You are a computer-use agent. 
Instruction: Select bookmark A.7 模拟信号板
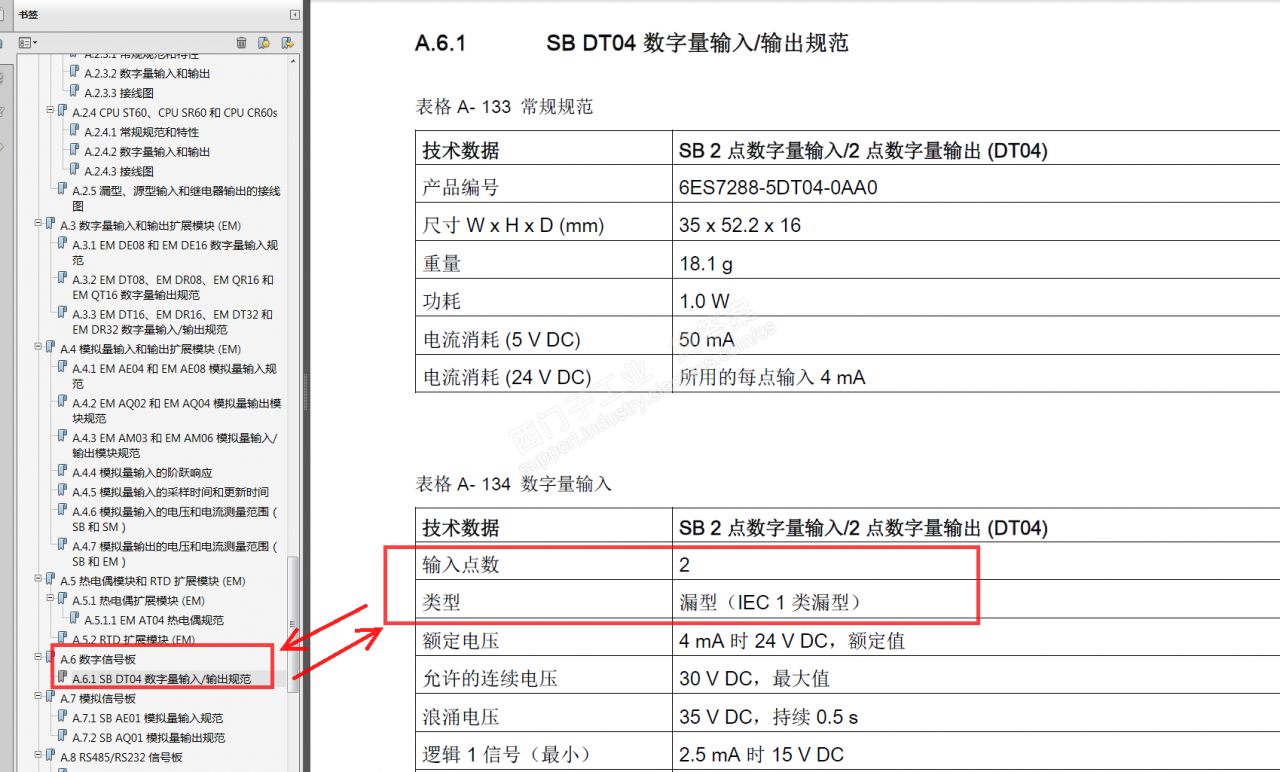[x=97, y=699]
